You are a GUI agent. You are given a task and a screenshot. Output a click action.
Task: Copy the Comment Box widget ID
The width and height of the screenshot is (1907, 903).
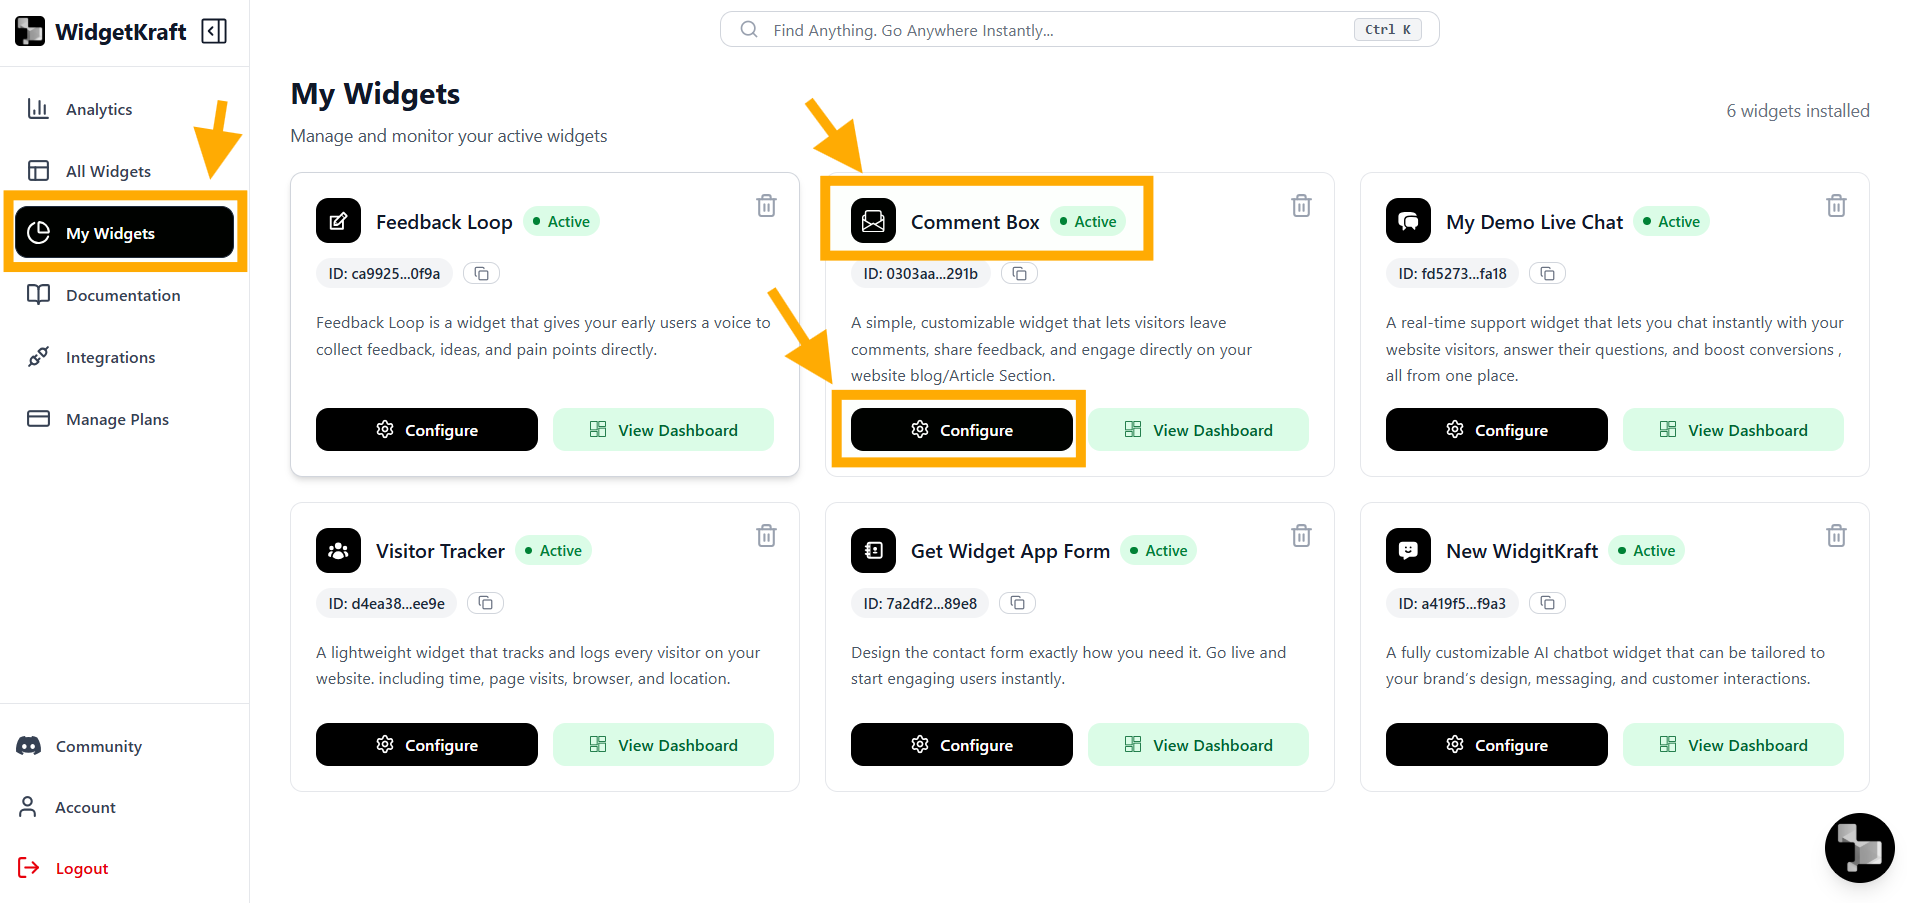click(x=1019, y=274)
